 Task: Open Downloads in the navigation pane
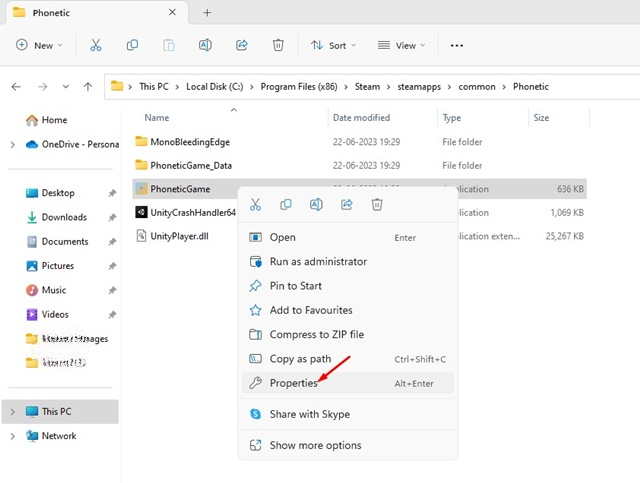(x=56, y=217)
